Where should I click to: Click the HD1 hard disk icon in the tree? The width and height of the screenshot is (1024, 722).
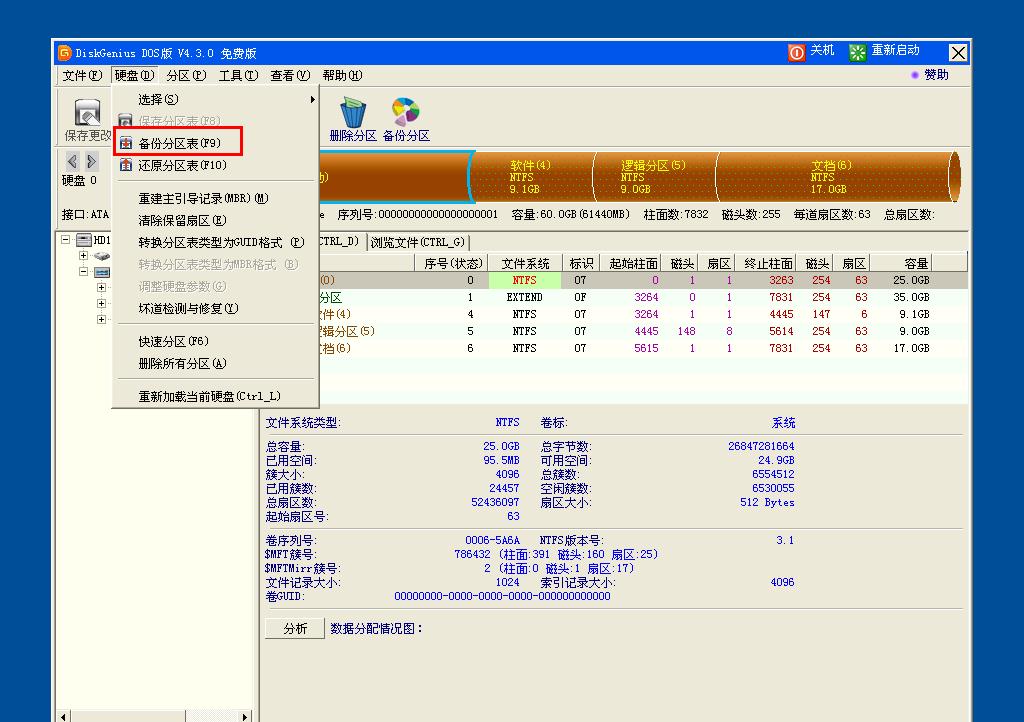[x=84, y=240]
